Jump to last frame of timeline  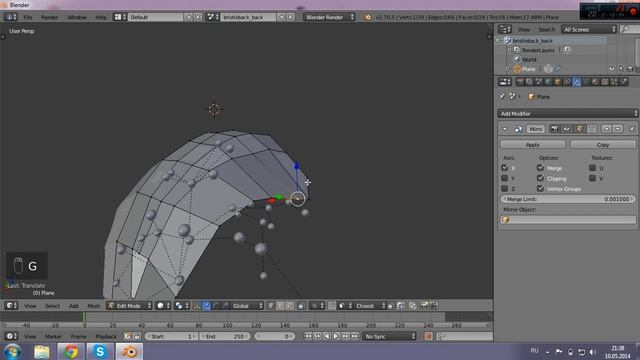coord(355,336)
